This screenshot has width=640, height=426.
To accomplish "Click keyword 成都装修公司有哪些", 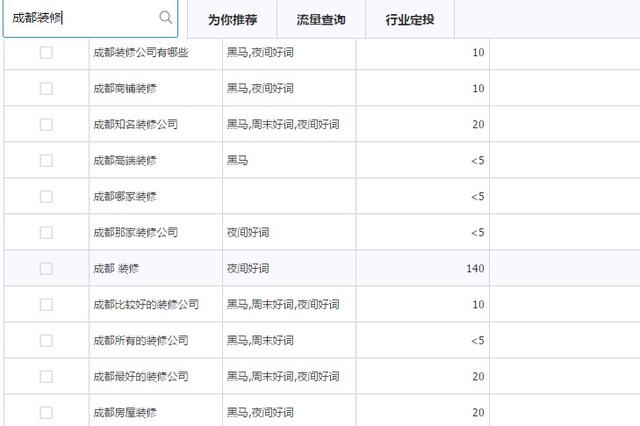I will point(141,53).
